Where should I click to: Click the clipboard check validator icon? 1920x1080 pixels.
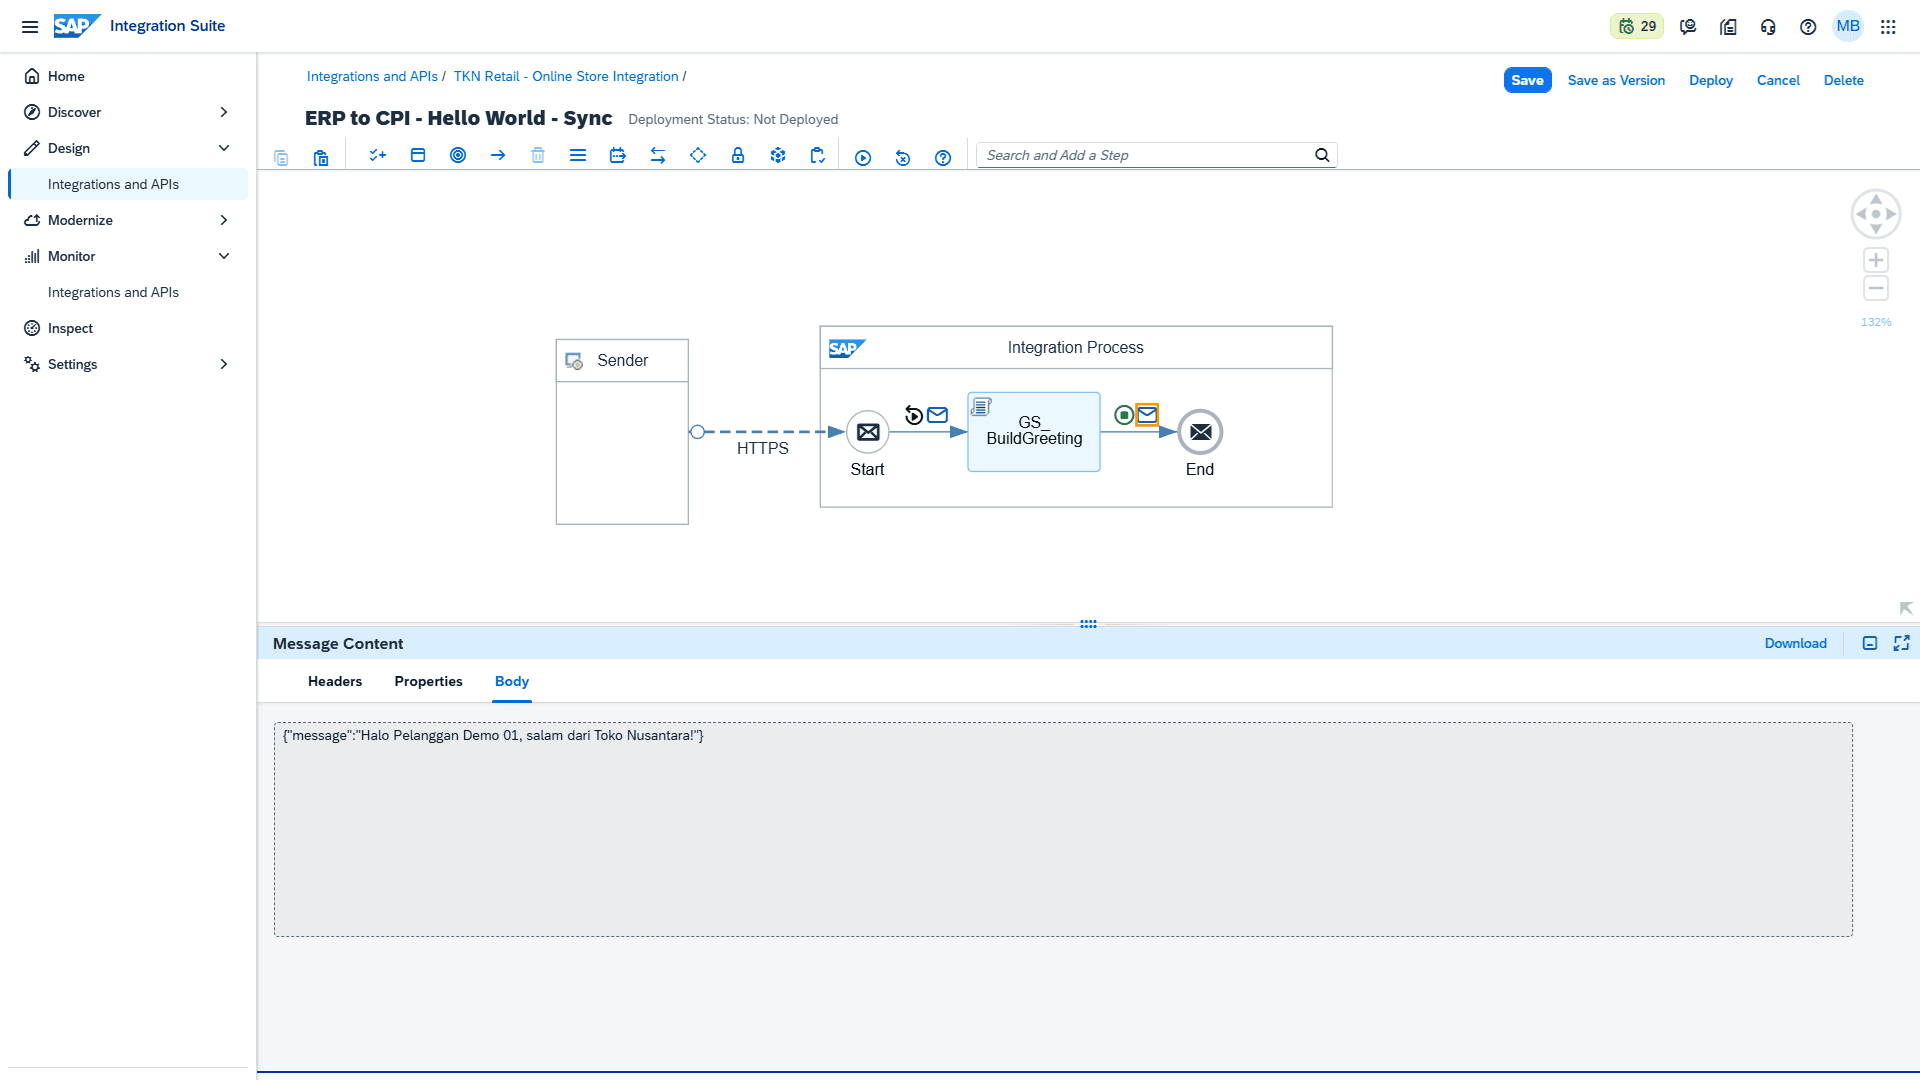coord(818,155)
